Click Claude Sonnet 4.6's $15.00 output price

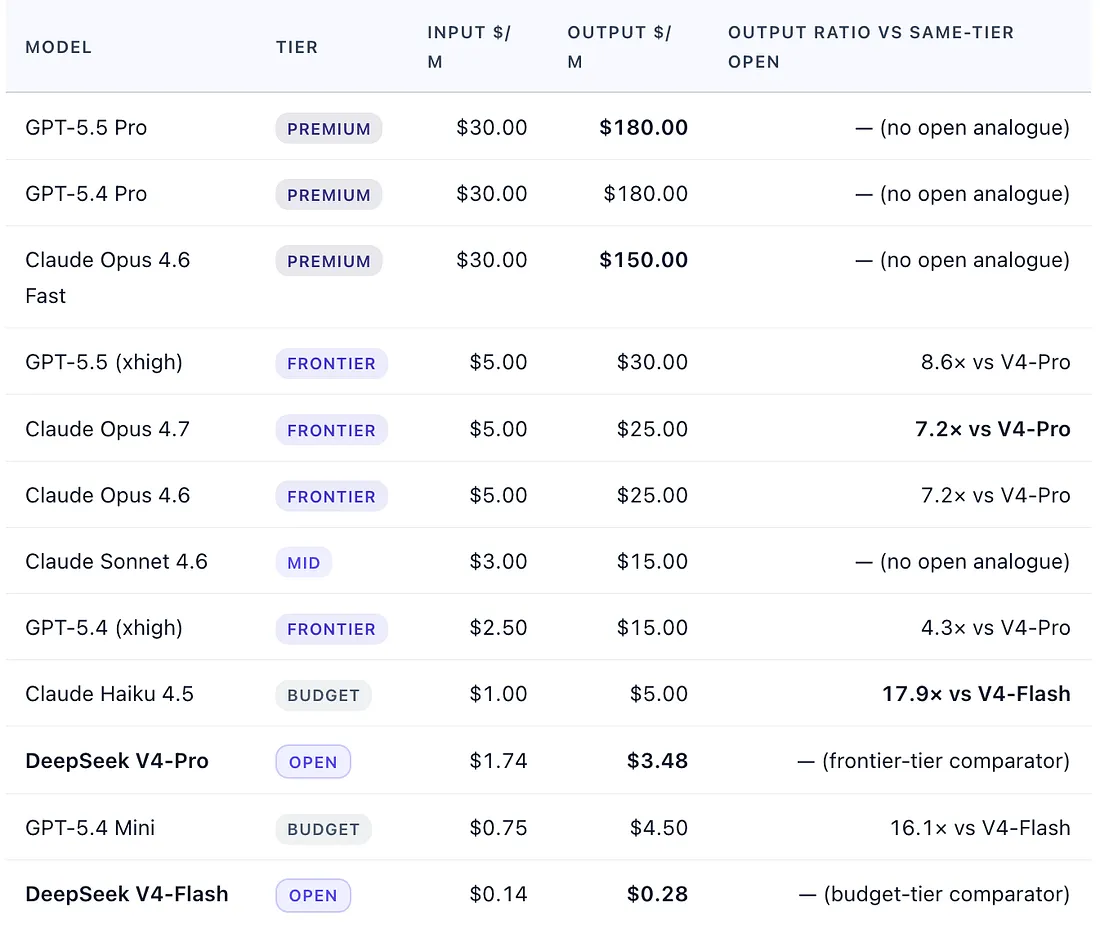tap(652, 561)
